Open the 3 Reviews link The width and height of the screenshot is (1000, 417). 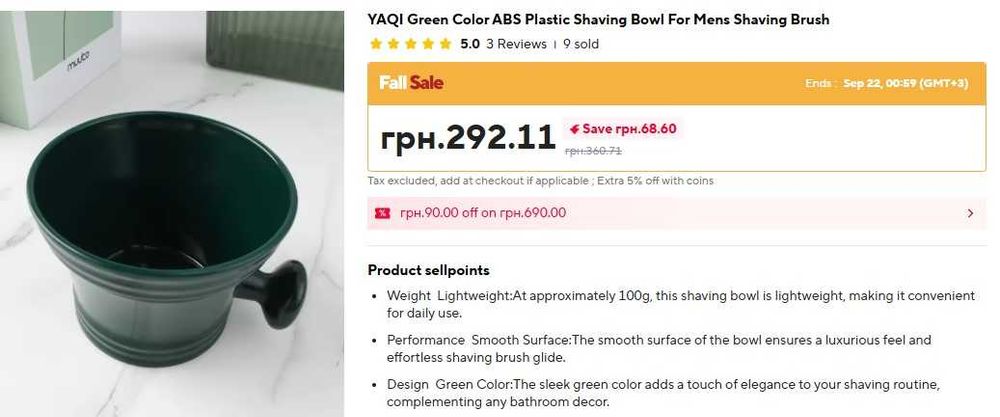click(516, 44)
